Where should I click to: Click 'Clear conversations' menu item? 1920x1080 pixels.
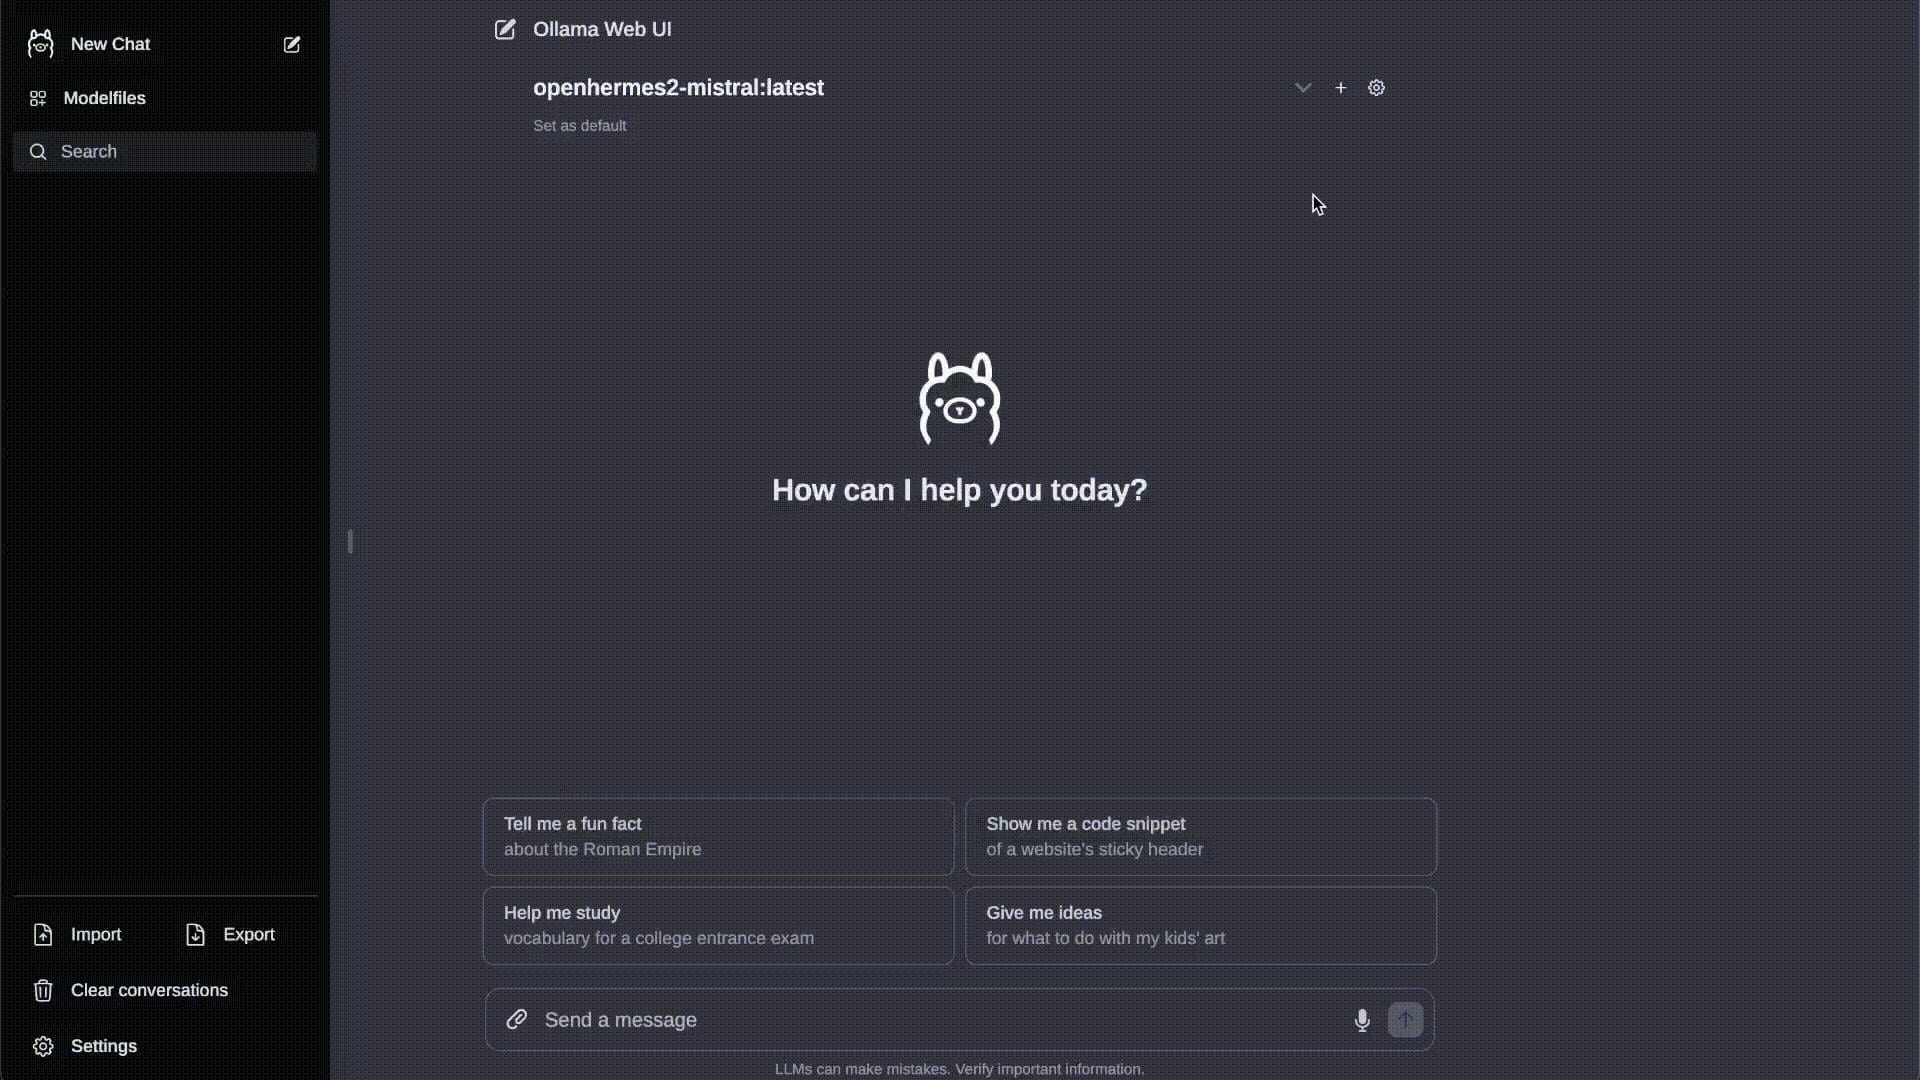tap(149, 989)
